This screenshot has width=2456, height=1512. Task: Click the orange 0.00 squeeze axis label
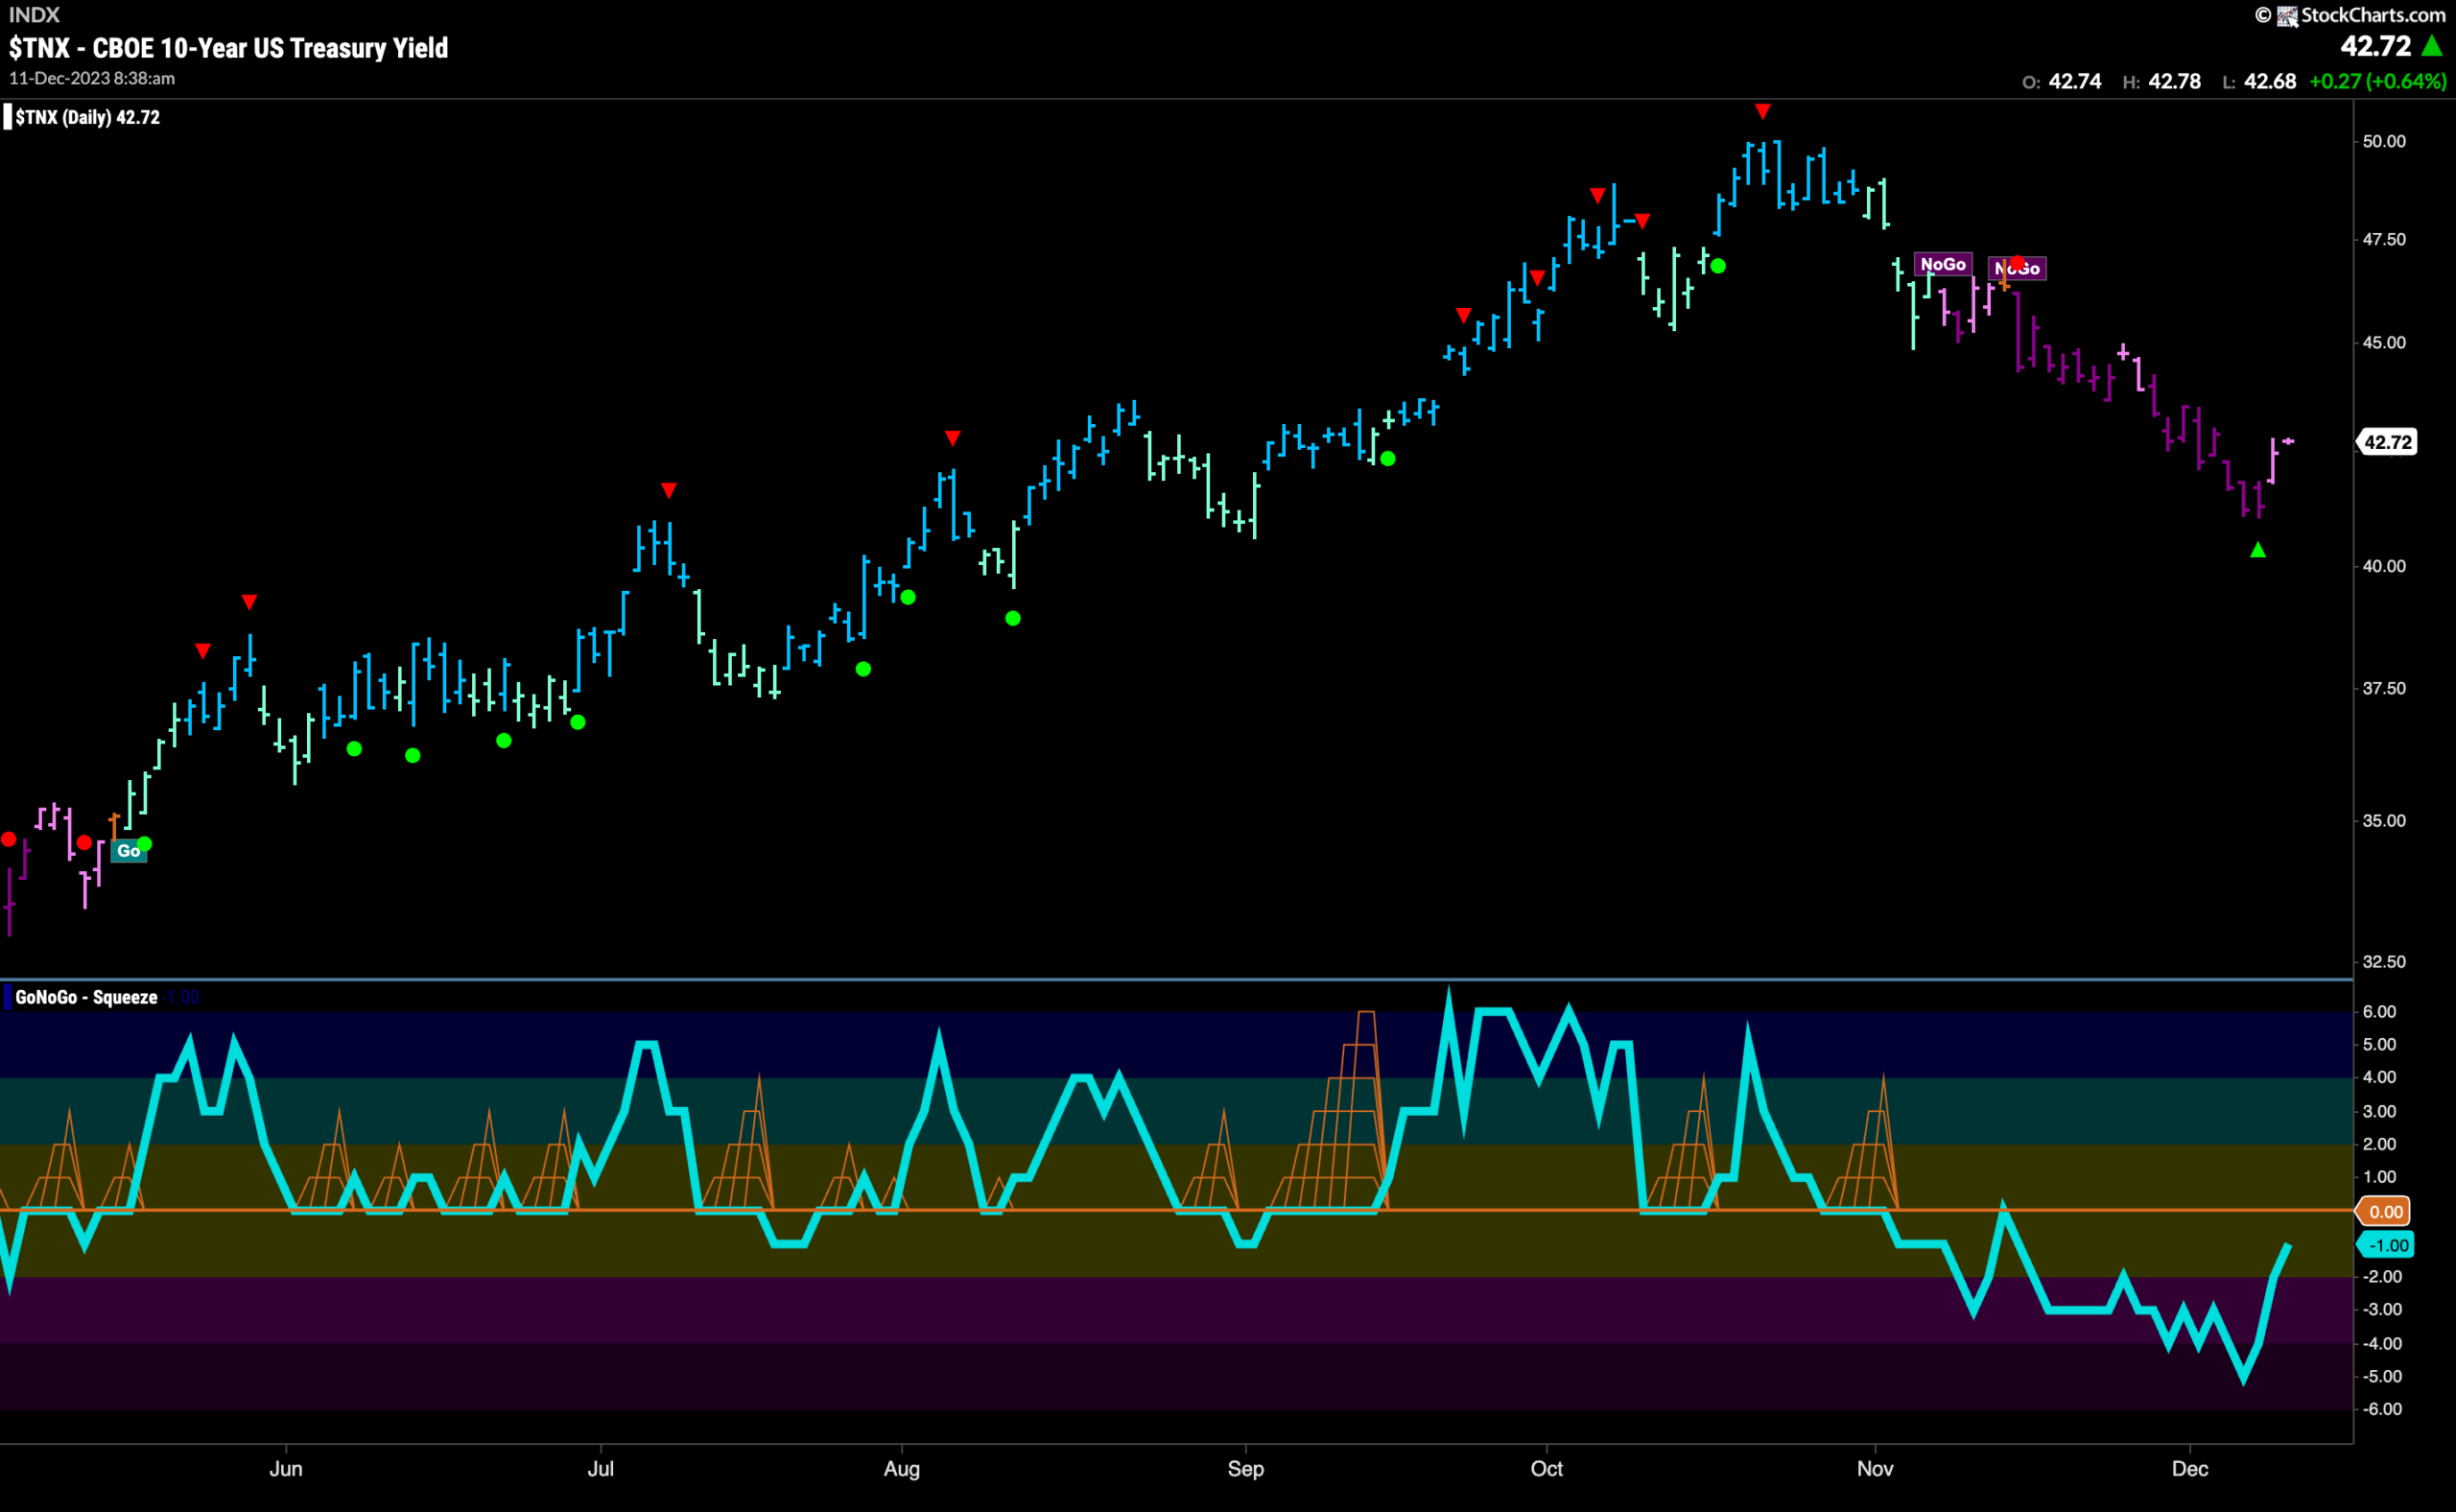(x=2385, y=1212)
